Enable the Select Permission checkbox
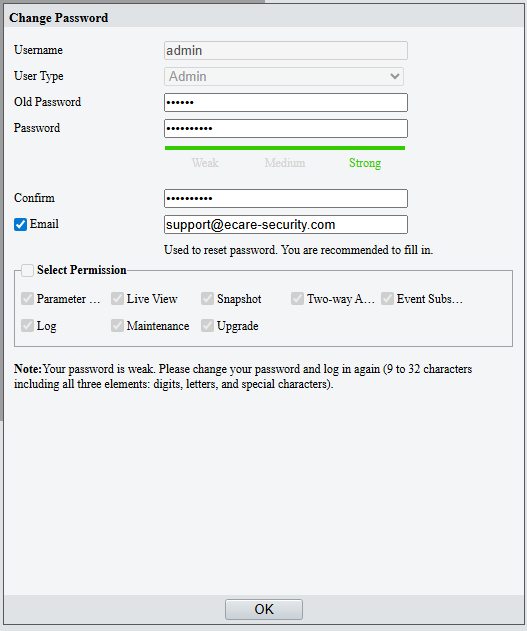The height and width of the screenshot is (631, 527). click(x=27, y=270)
